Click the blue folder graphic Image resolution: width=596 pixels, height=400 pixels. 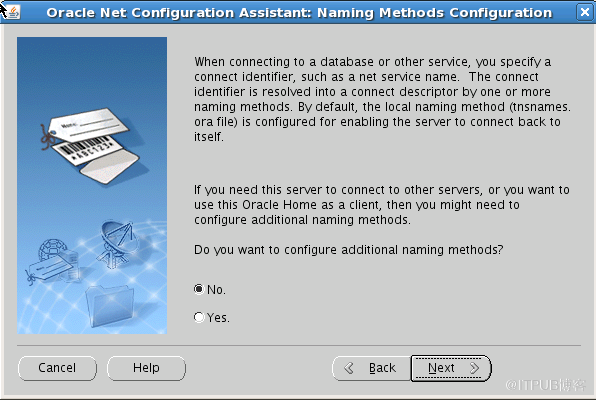click(x=110, y=306)
